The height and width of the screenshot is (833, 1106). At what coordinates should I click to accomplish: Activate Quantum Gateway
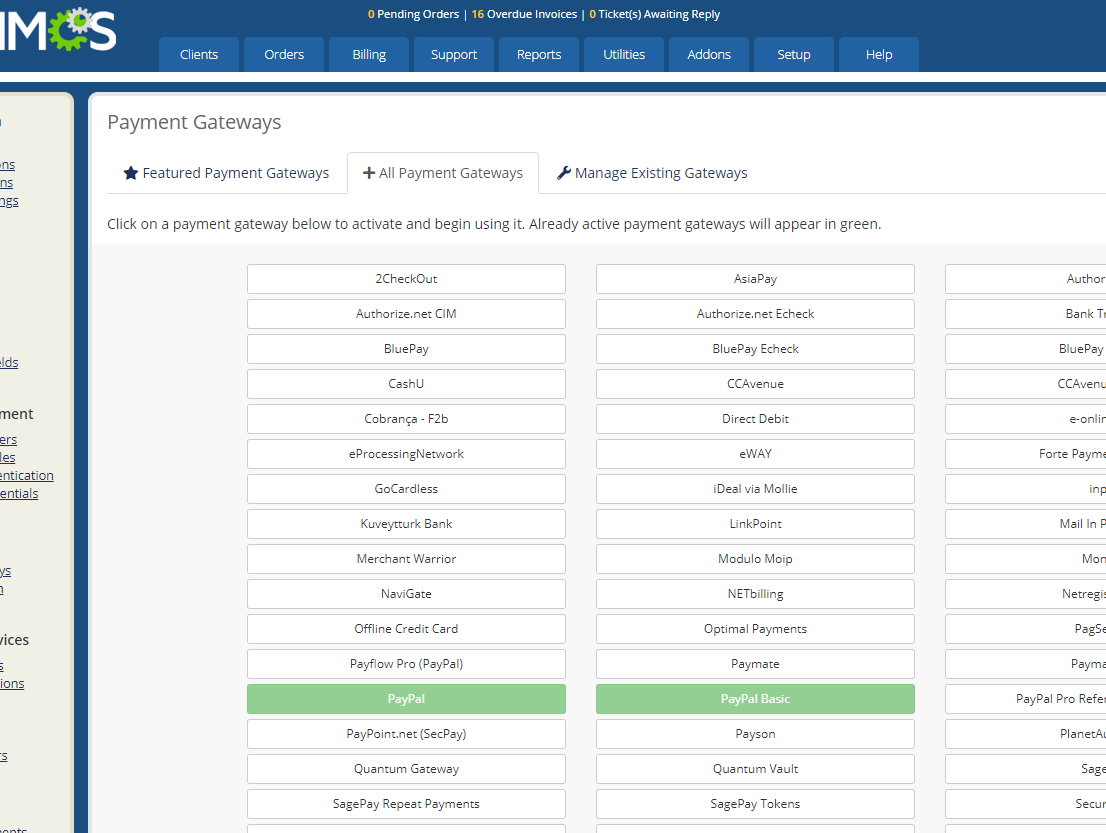406,769
